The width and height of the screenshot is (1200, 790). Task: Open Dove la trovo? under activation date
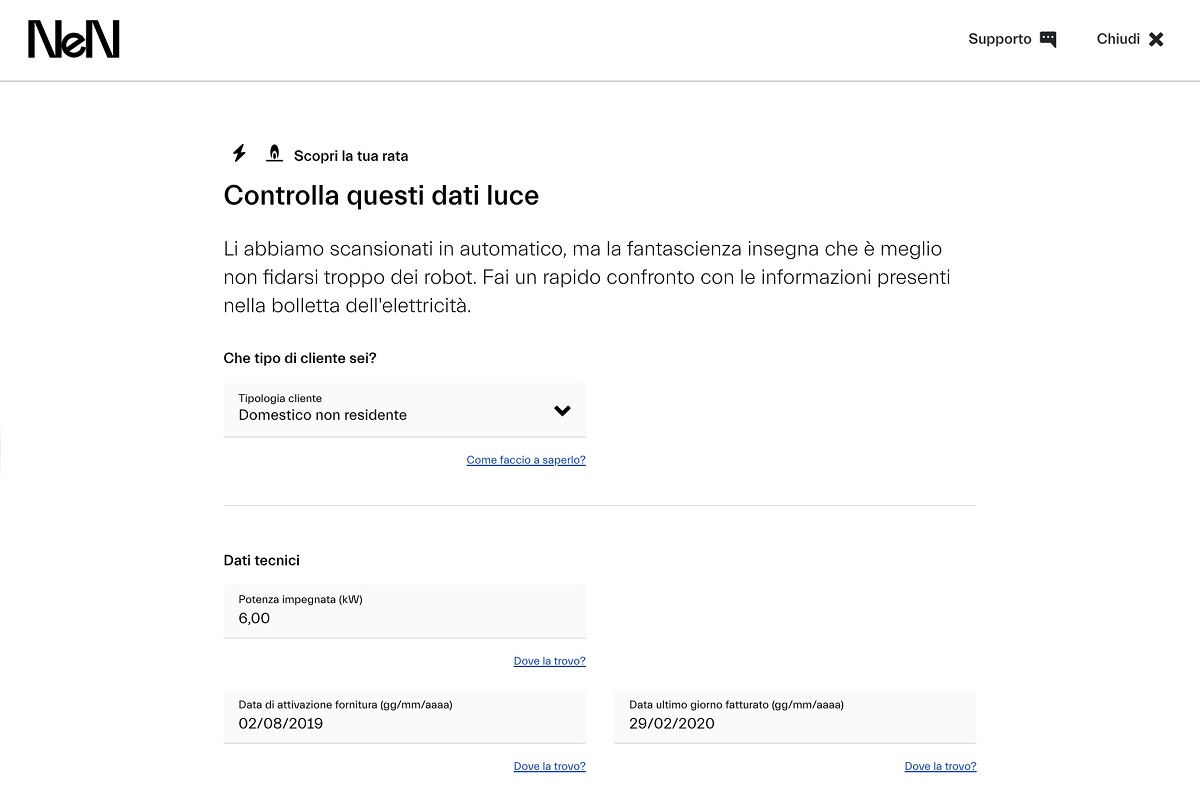(550, 766)
